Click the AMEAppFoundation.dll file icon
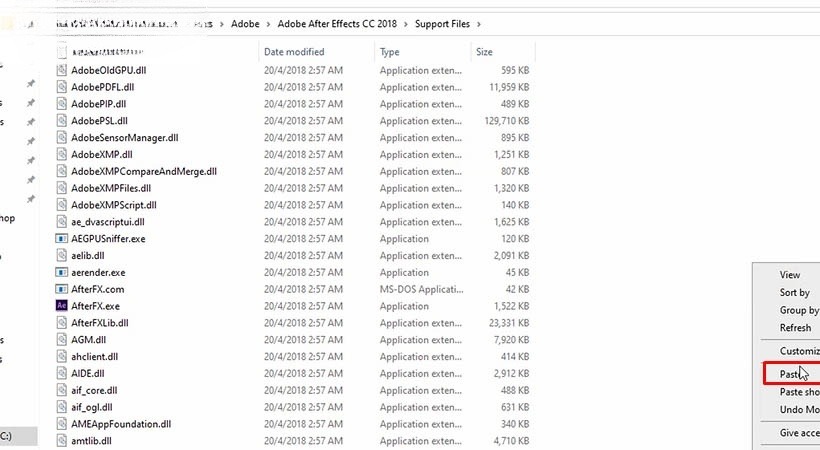 pyautogui.click(x=62, y=424)
